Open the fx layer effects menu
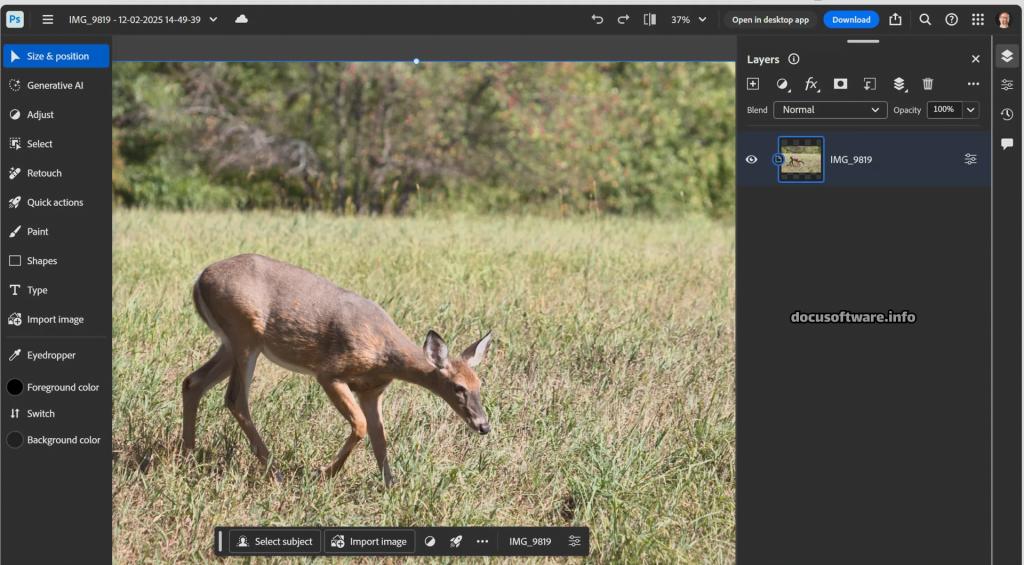Image resolution: width=1024 pixels, height=565 pixels. (812, 84)
